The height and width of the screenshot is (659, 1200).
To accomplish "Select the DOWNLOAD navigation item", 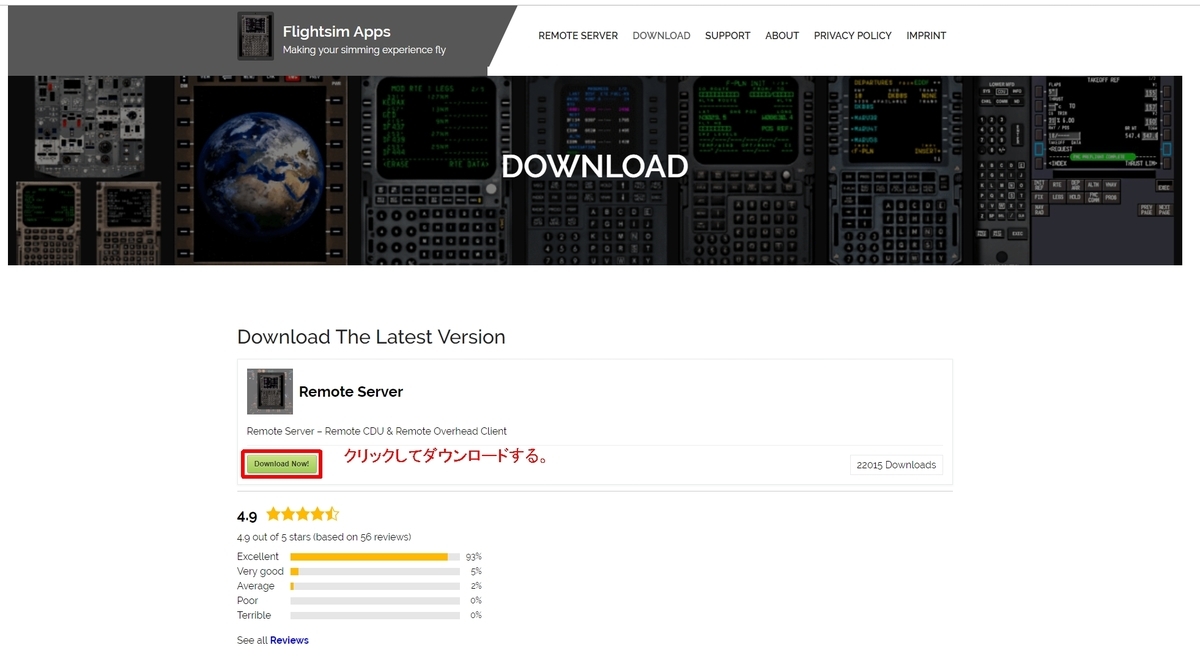I will (x=661, y=36).
